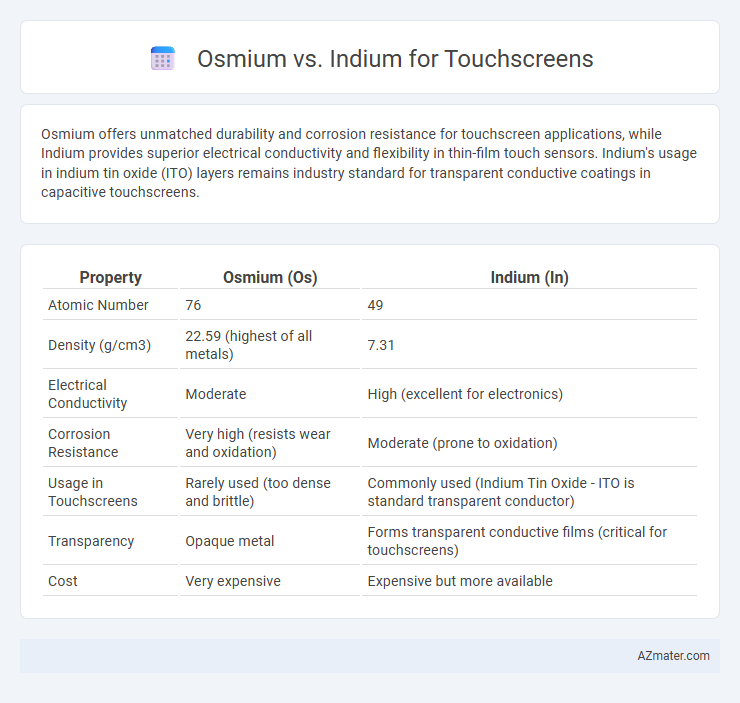Select 'Rarely used (too dense and brittle)' cell
740x703 pixels.
click(258, 492)
